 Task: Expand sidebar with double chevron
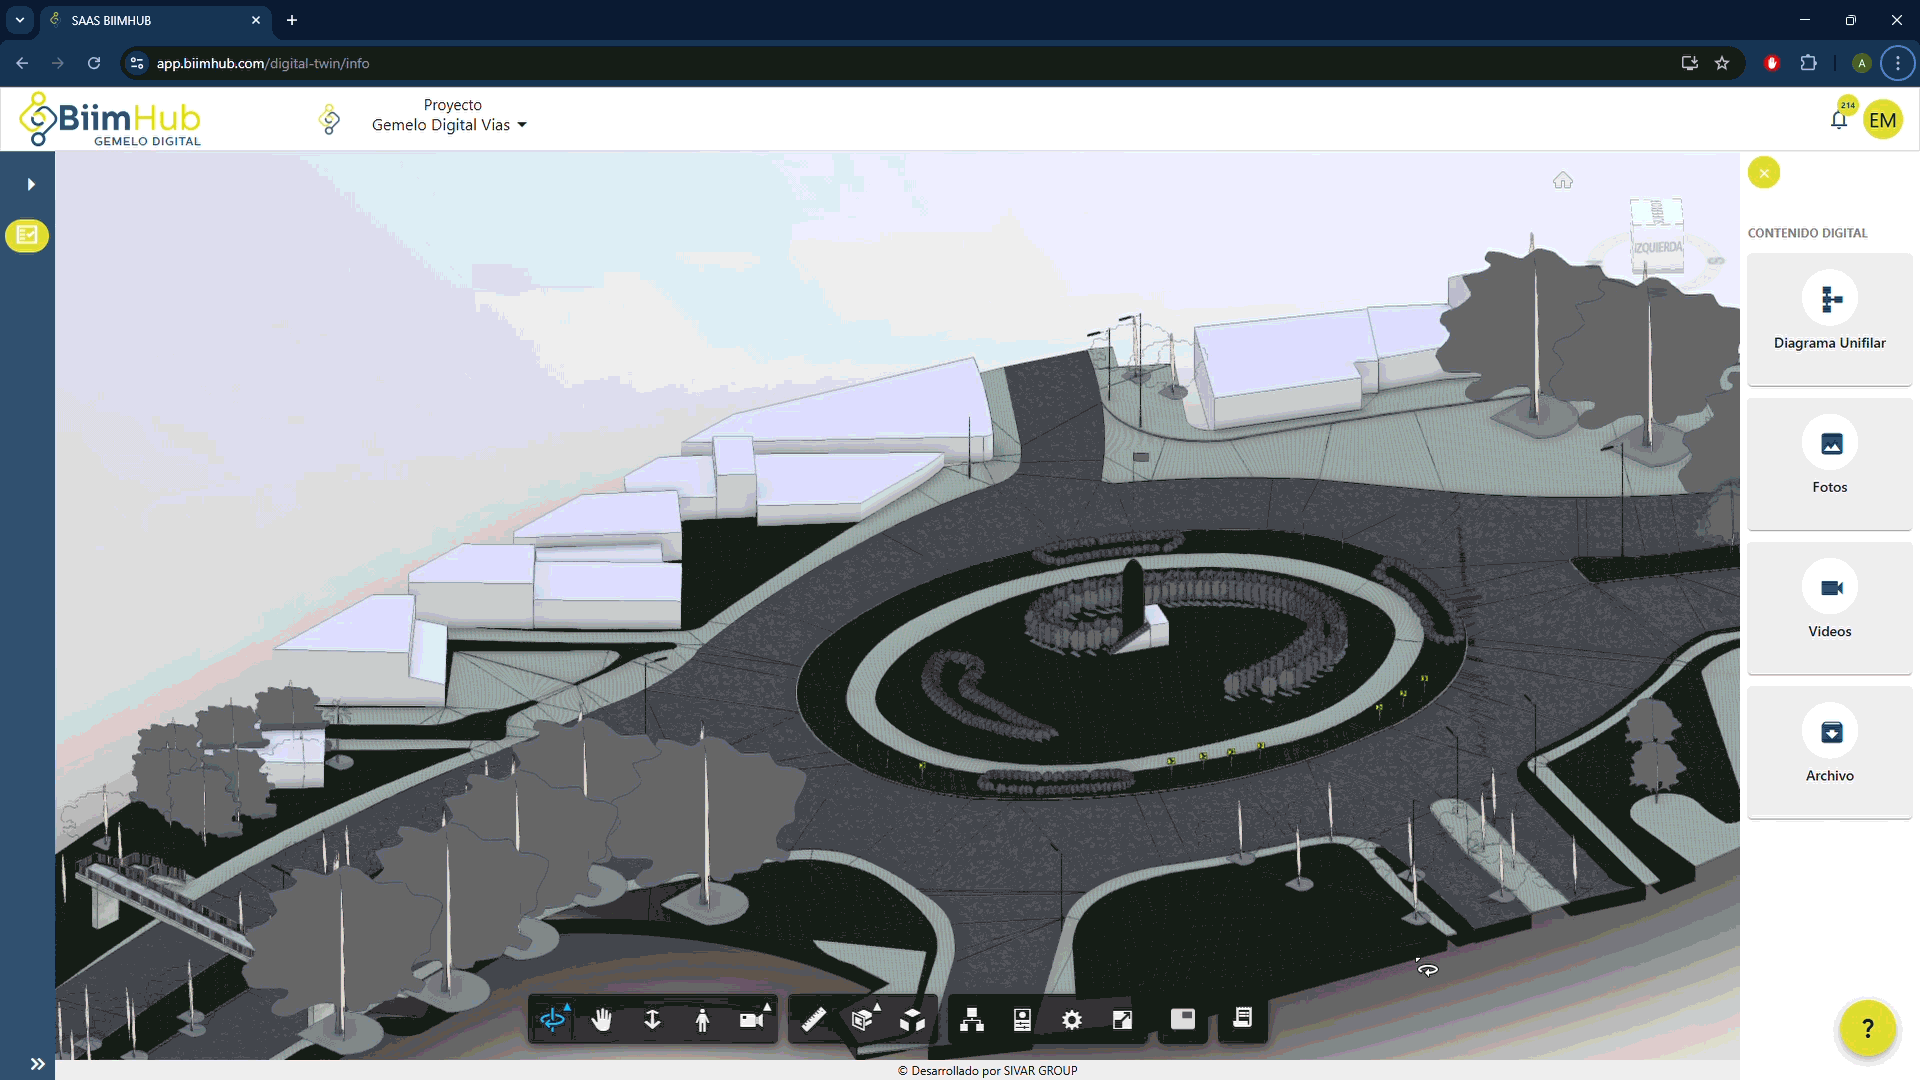pos(37,1063)
